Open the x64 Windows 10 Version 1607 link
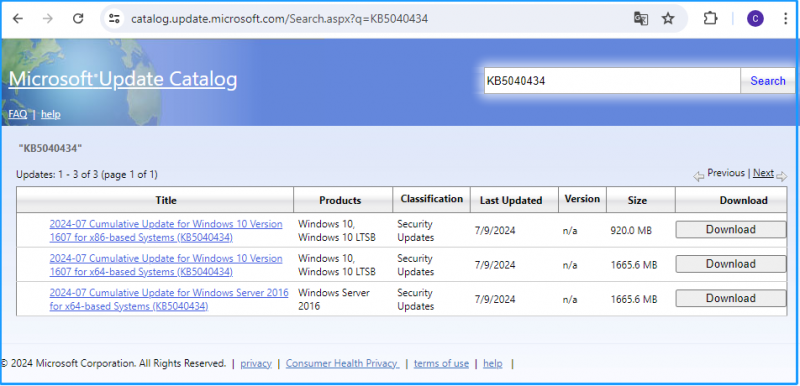 166,265
